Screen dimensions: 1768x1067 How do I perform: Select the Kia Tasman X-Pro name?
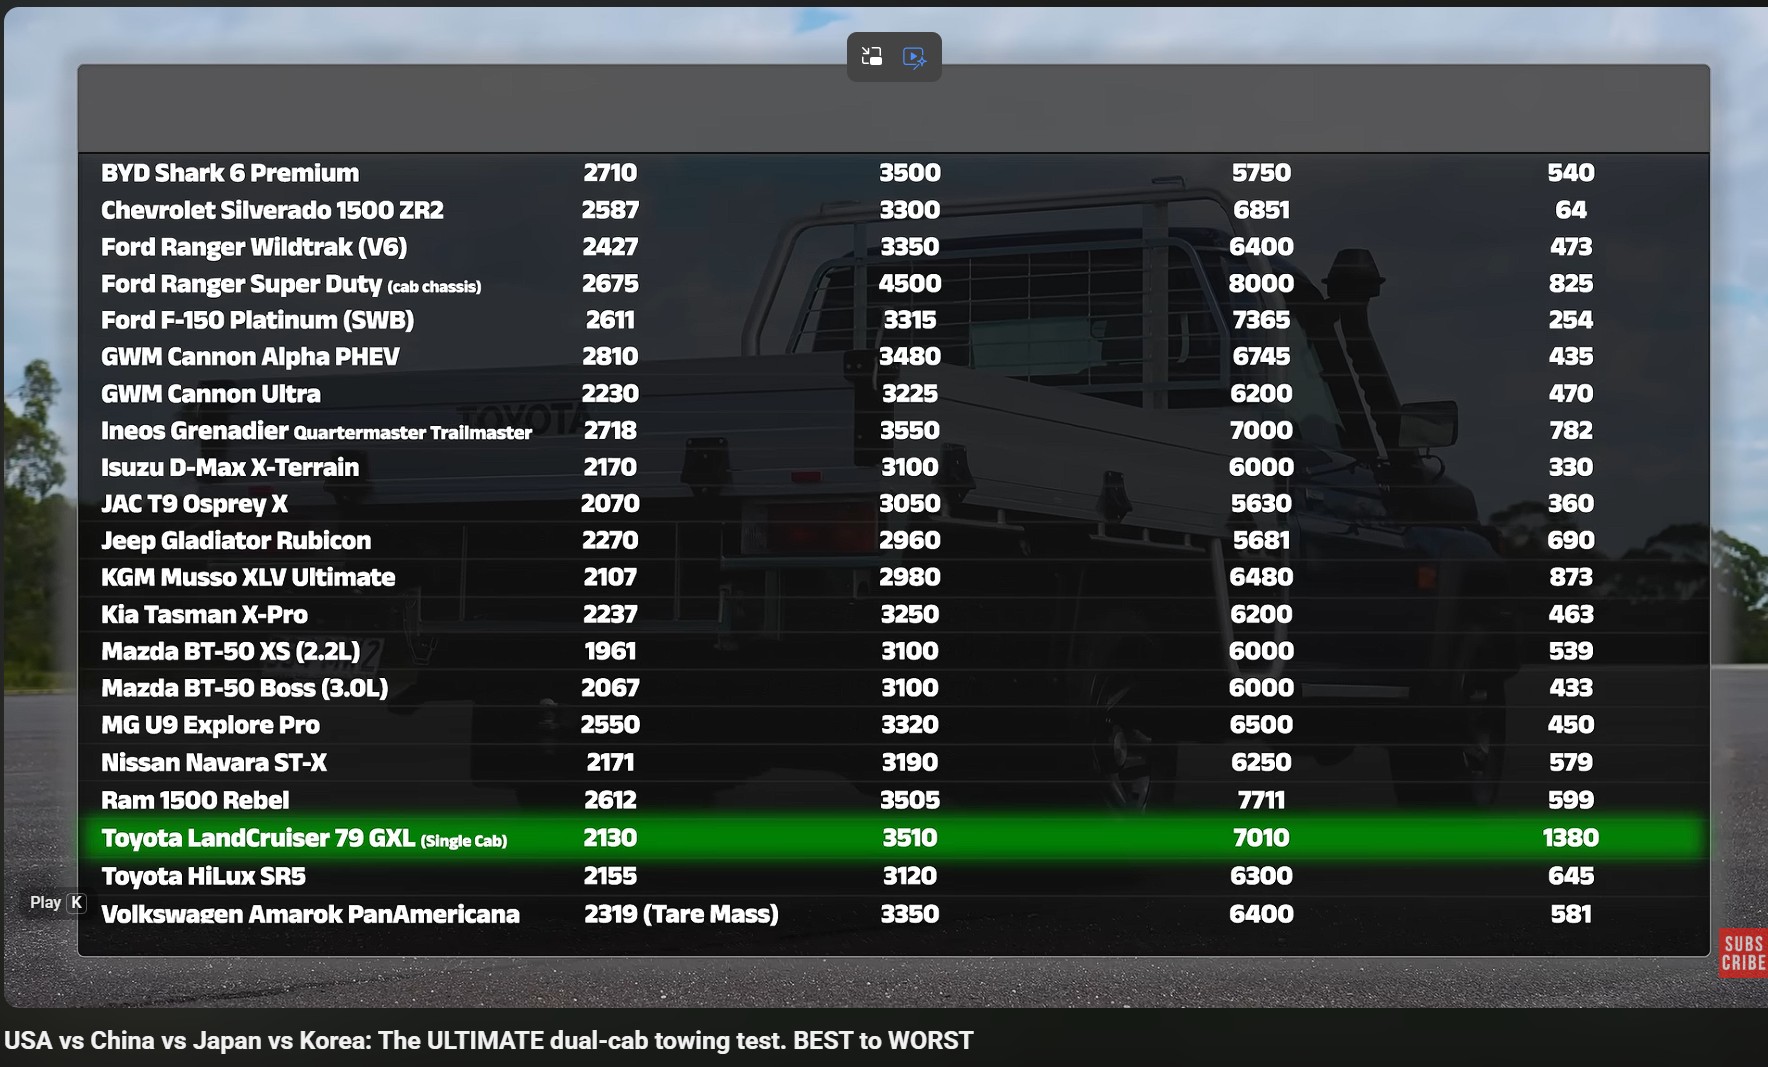pos(204,614)
